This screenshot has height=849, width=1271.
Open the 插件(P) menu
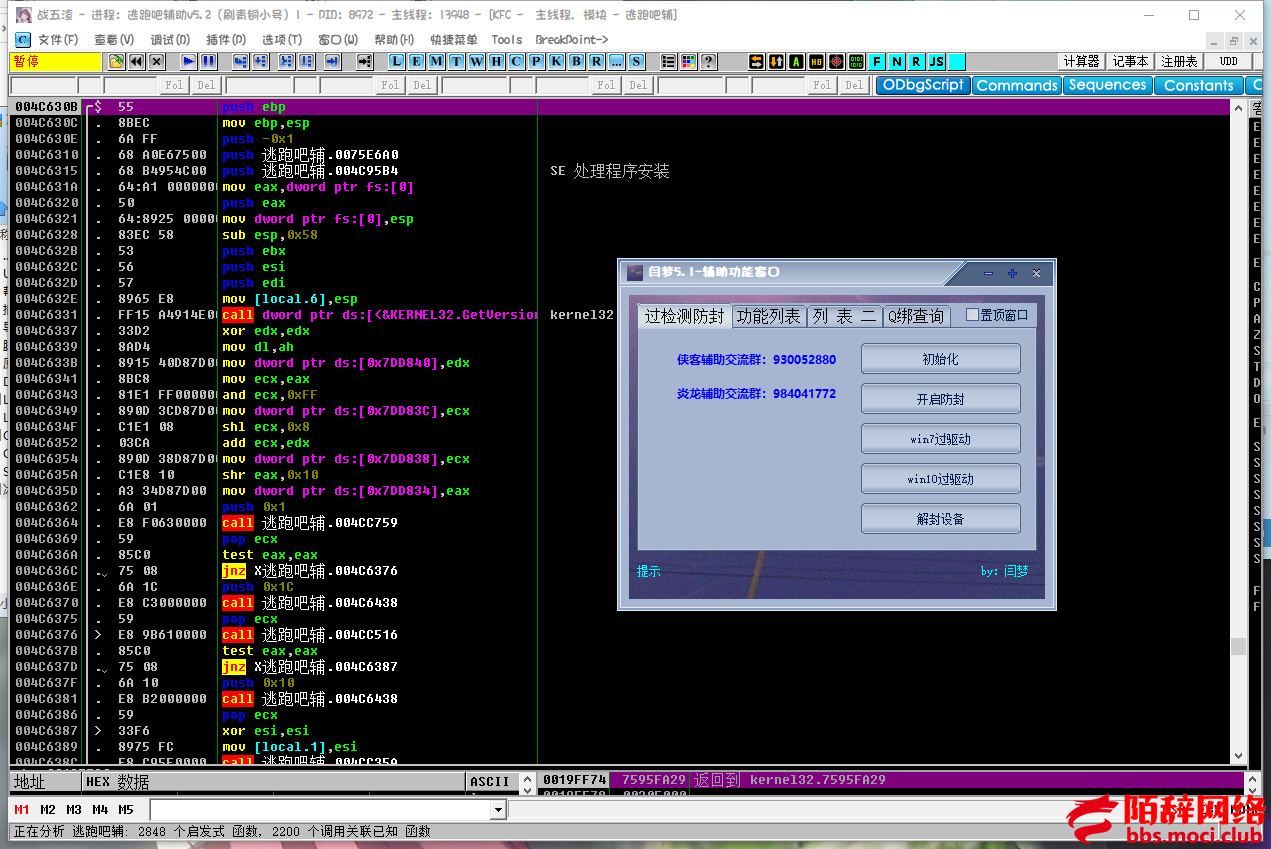click(x=226, y=39)
